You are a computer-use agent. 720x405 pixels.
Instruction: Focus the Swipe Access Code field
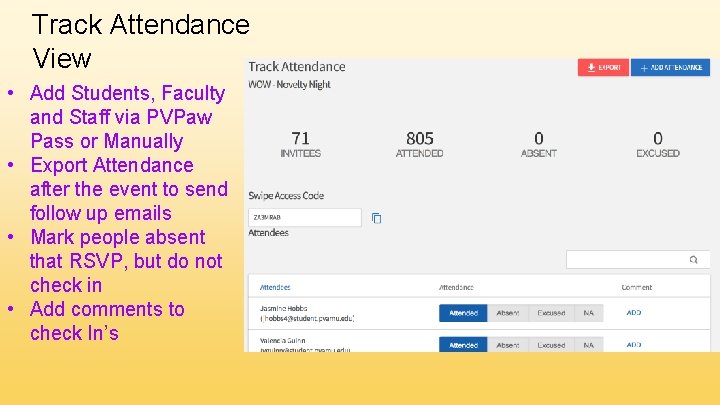tap(304, 217)
